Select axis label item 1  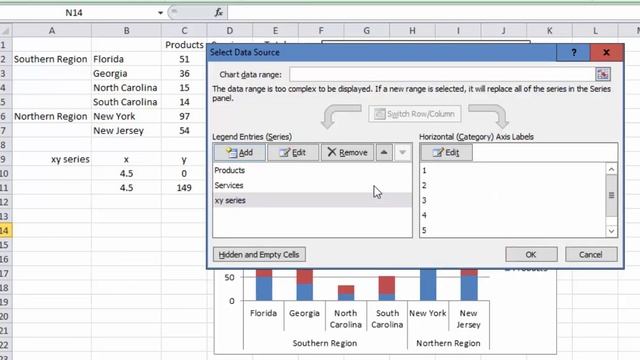[513, 170]
